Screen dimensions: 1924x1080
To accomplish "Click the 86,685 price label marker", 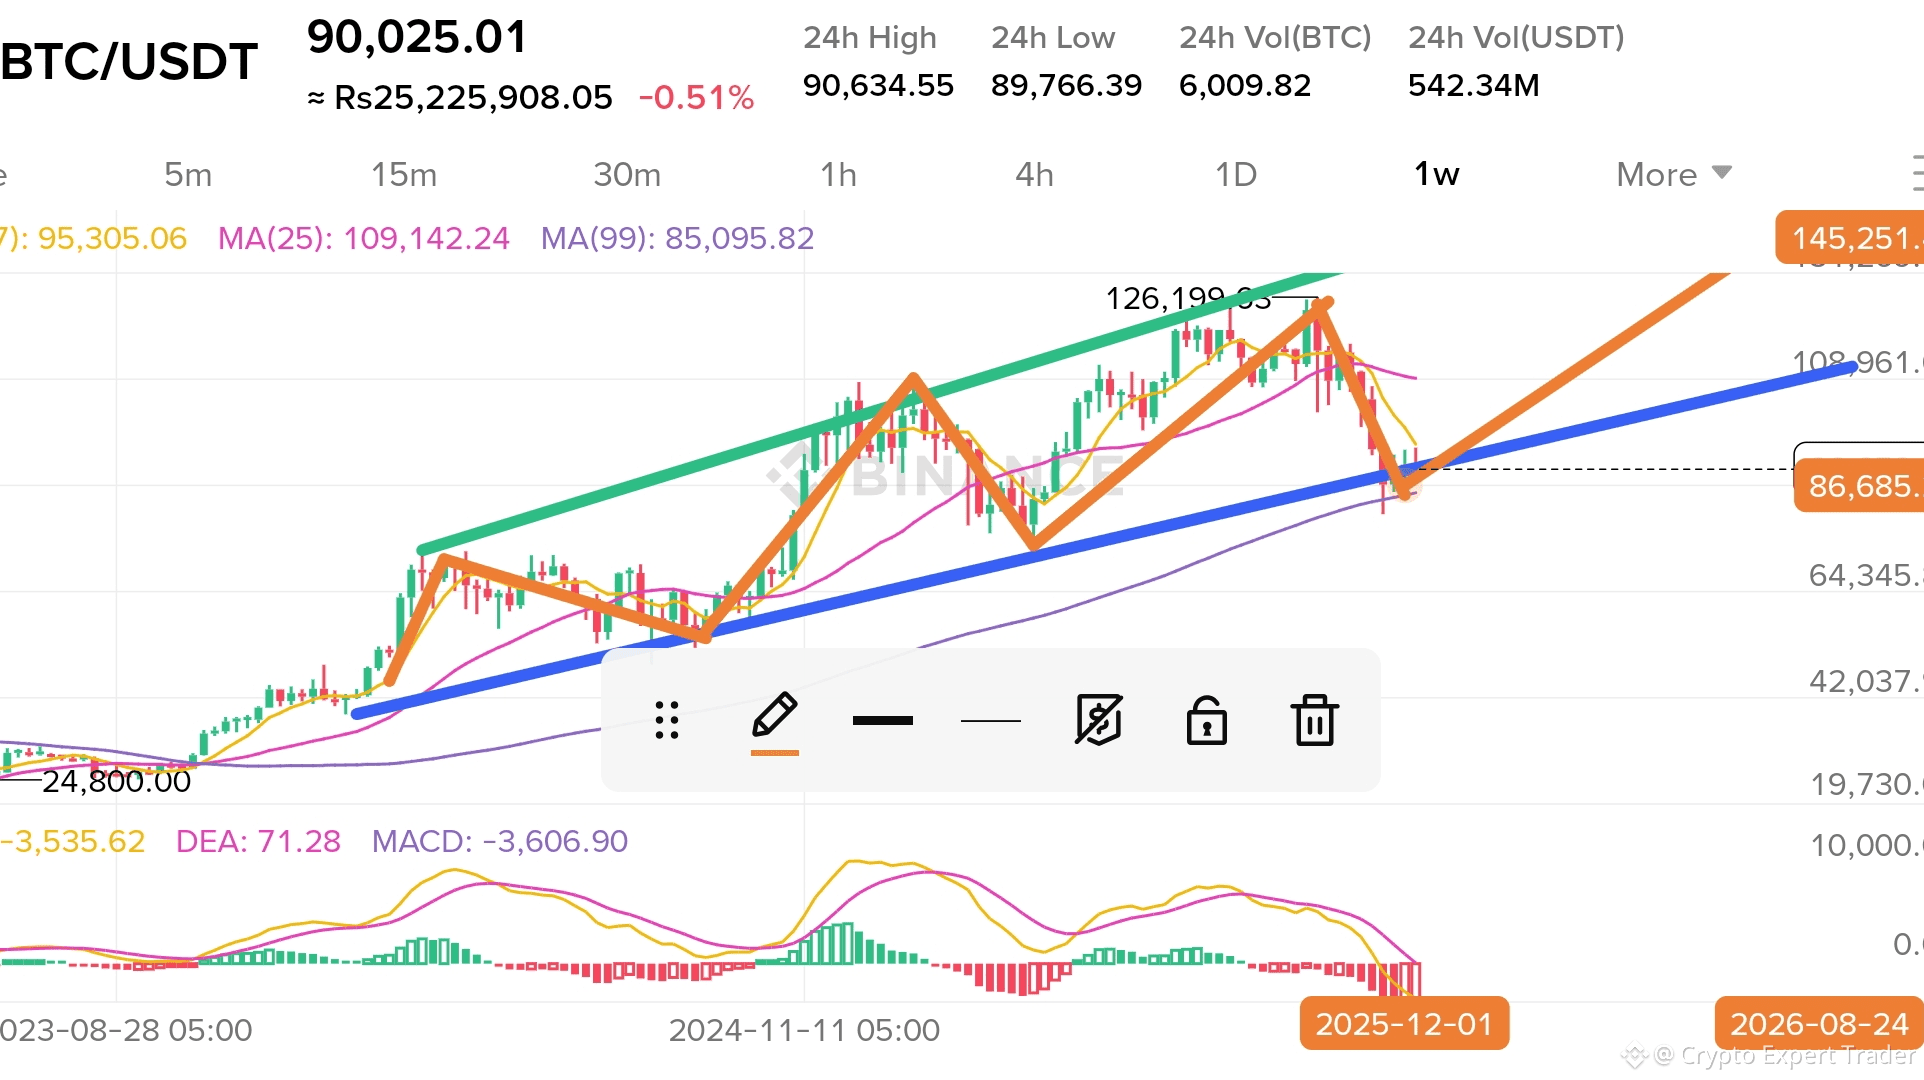I will click(x=1858, y=486).
